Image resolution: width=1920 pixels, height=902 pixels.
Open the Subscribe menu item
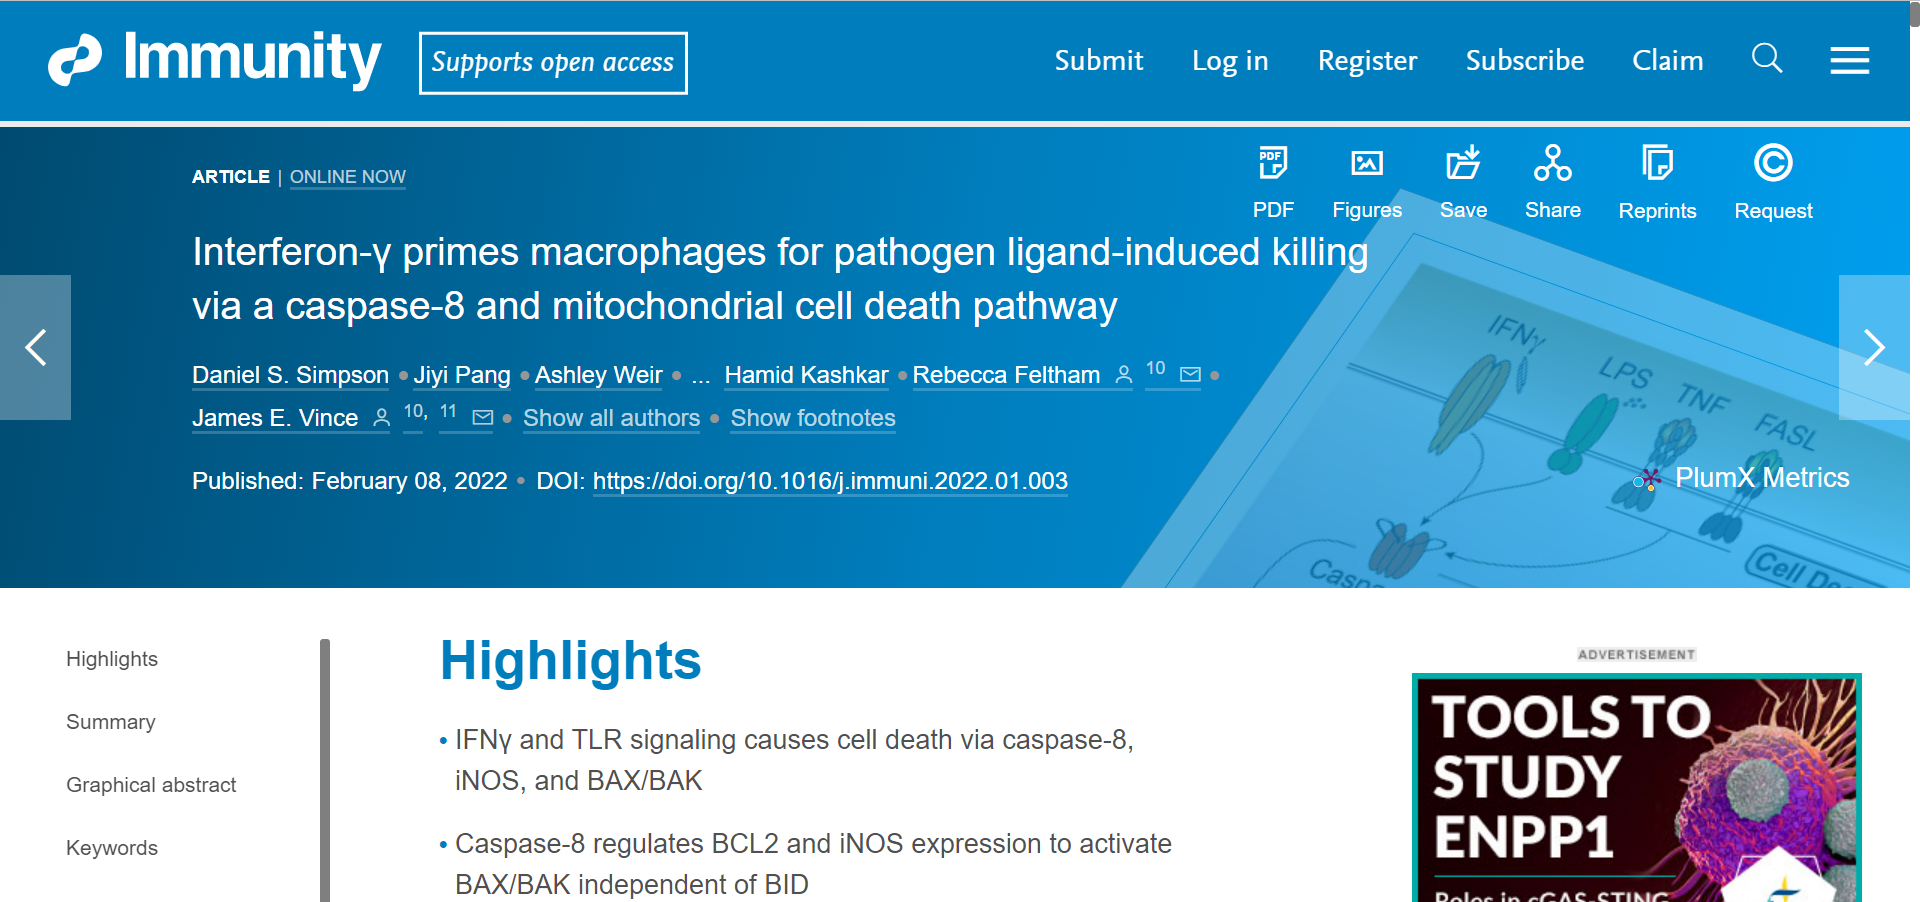[1525, 61]
